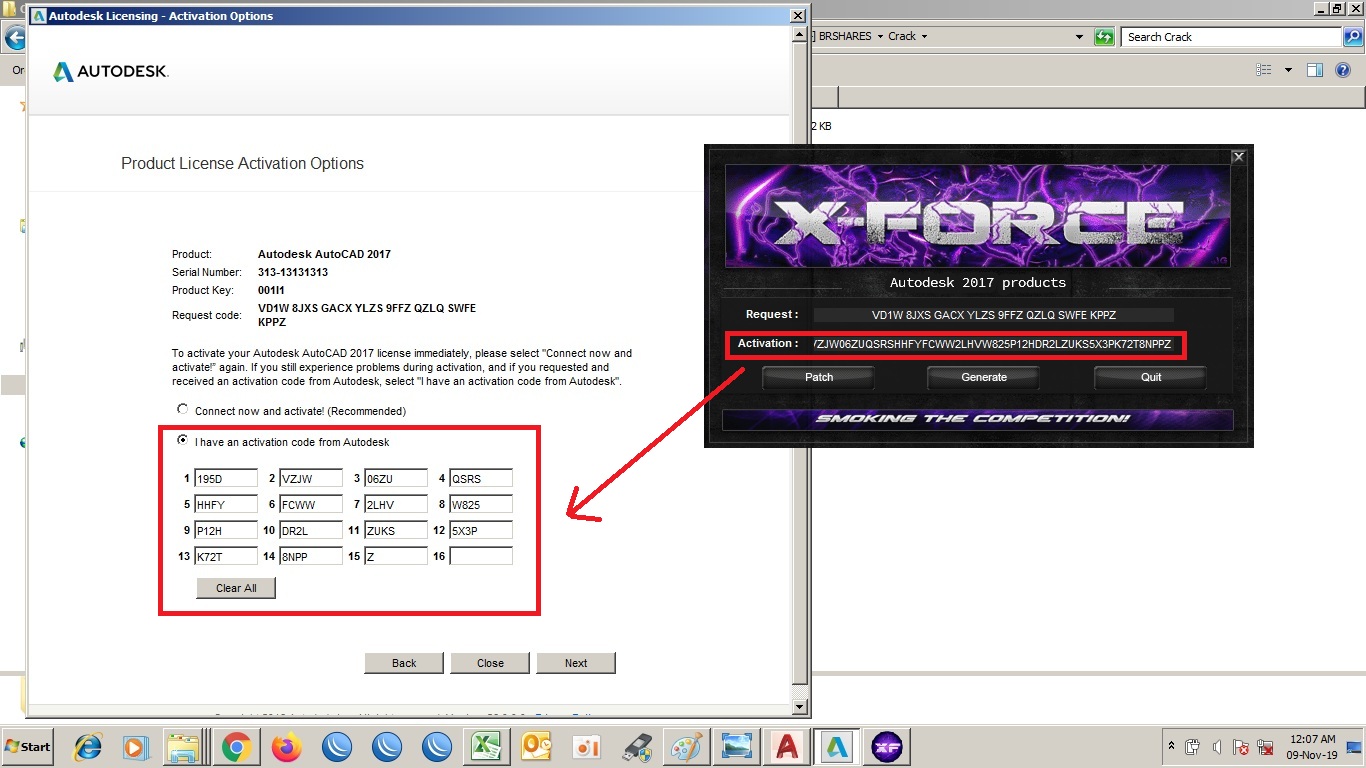The image size is (1366, 768).
Task: Select Connect now and activate option
Action: [x=182, y=409]
